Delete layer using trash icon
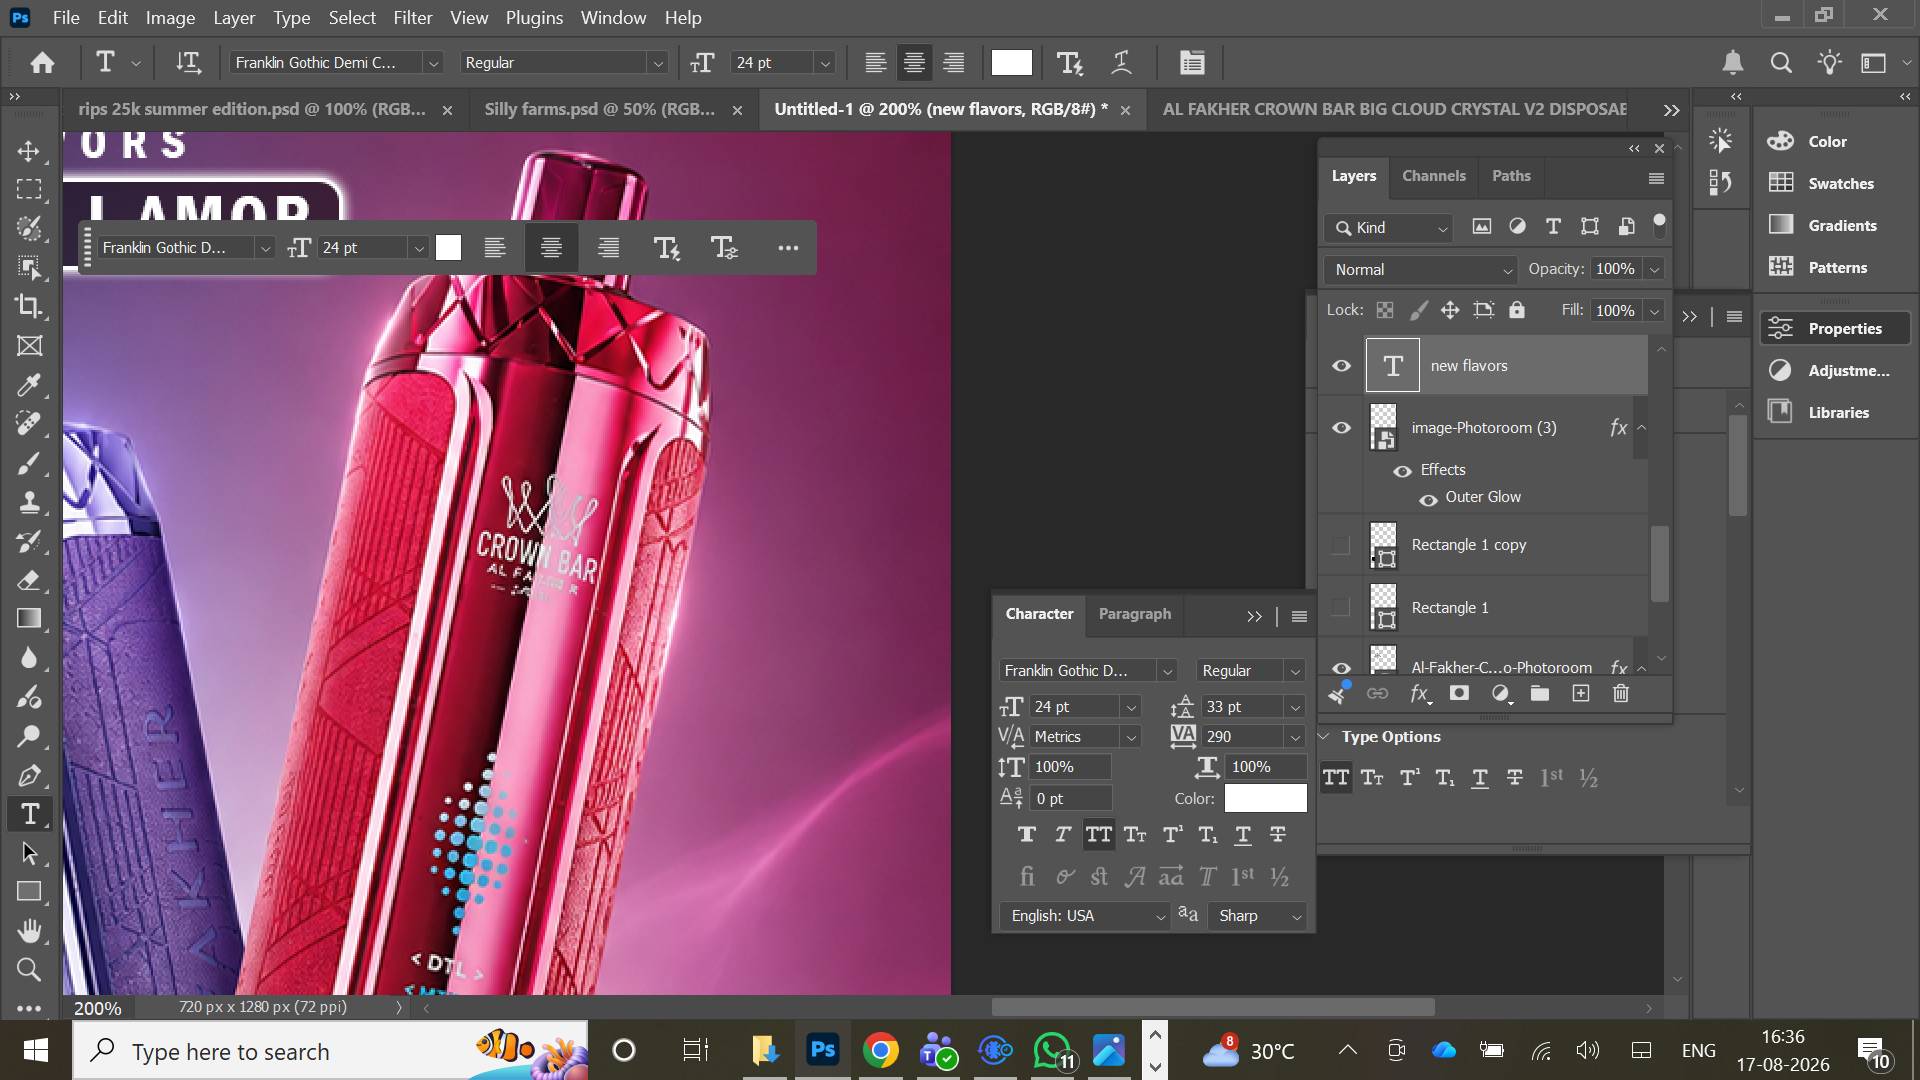Image resolution: width=1920 pixels, height=1080 pixels. 1621,693
